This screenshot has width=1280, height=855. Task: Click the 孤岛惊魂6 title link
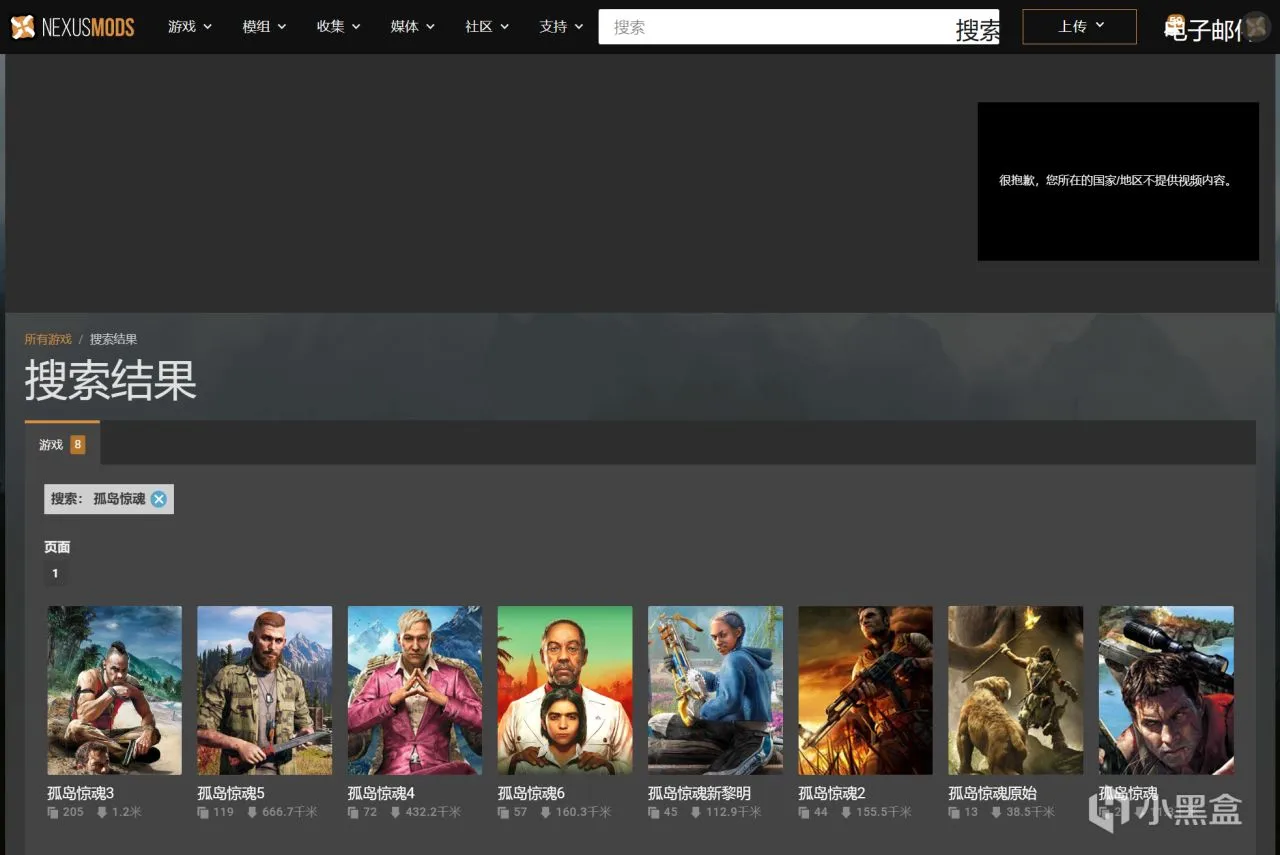coord(532,793)
